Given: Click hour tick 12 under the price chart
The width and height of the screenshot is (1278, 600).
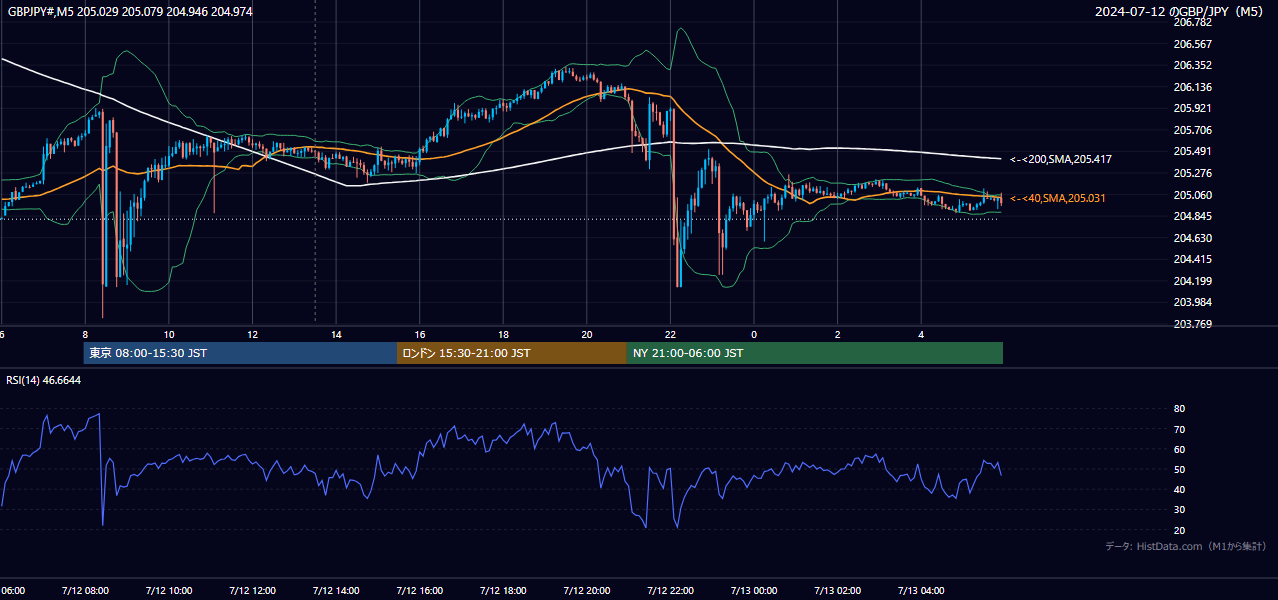Looking at the screenshot, I should (x=253, y=335).
